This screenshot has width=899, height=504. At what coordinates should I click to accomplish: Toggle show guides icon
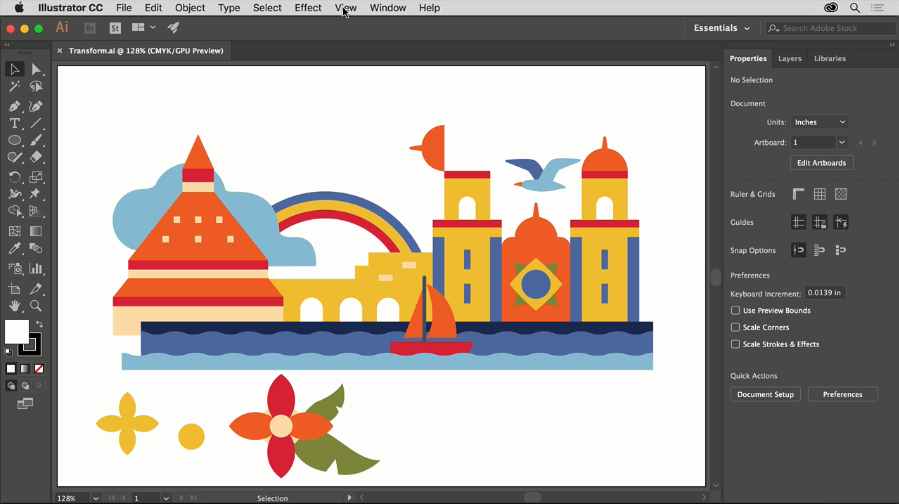click(798, 222)
